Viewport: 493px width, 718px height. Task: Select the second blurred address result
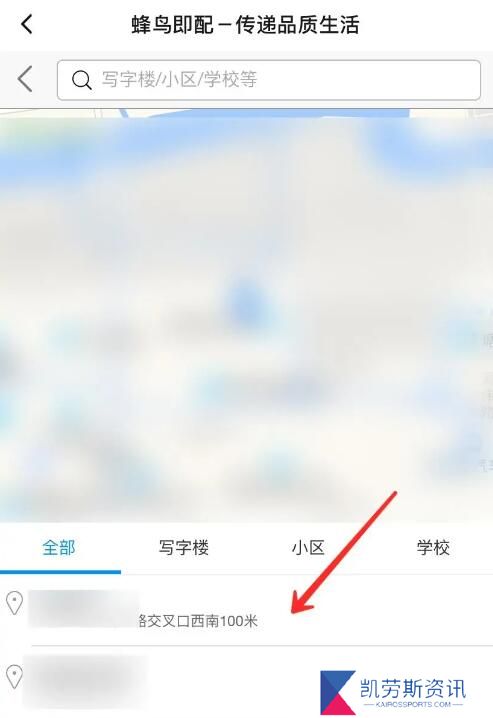246,682
